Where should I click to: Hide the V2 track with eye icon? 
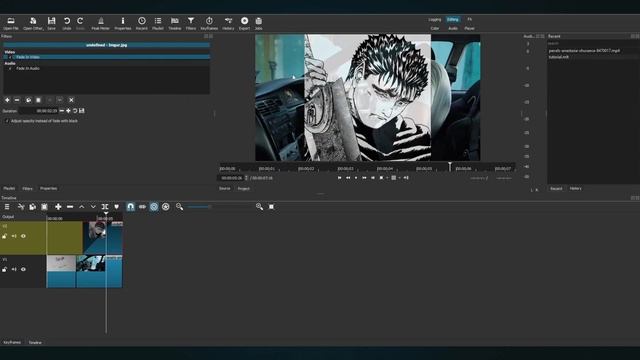[x=23, y=236]
